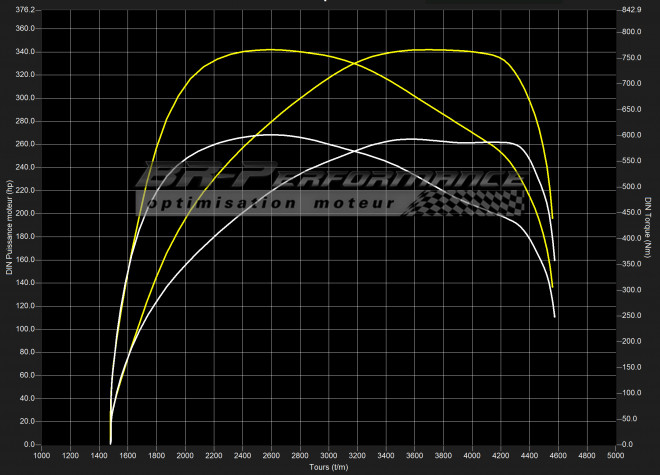Click the 3800 label on the rpm axis
This screenshot has width=660, height=475.
(x=442, y=456)
